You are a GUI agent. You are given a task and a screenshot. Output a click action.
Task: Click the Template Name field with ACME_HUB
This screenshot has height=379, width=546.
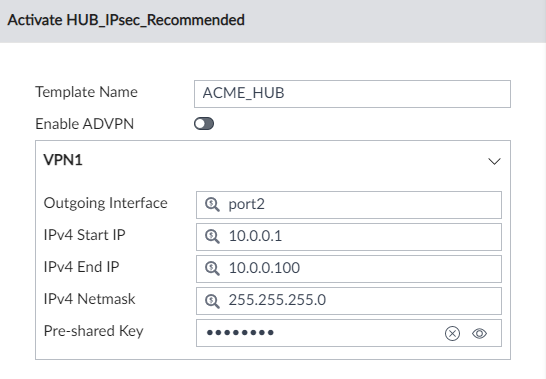click(352, 94)
